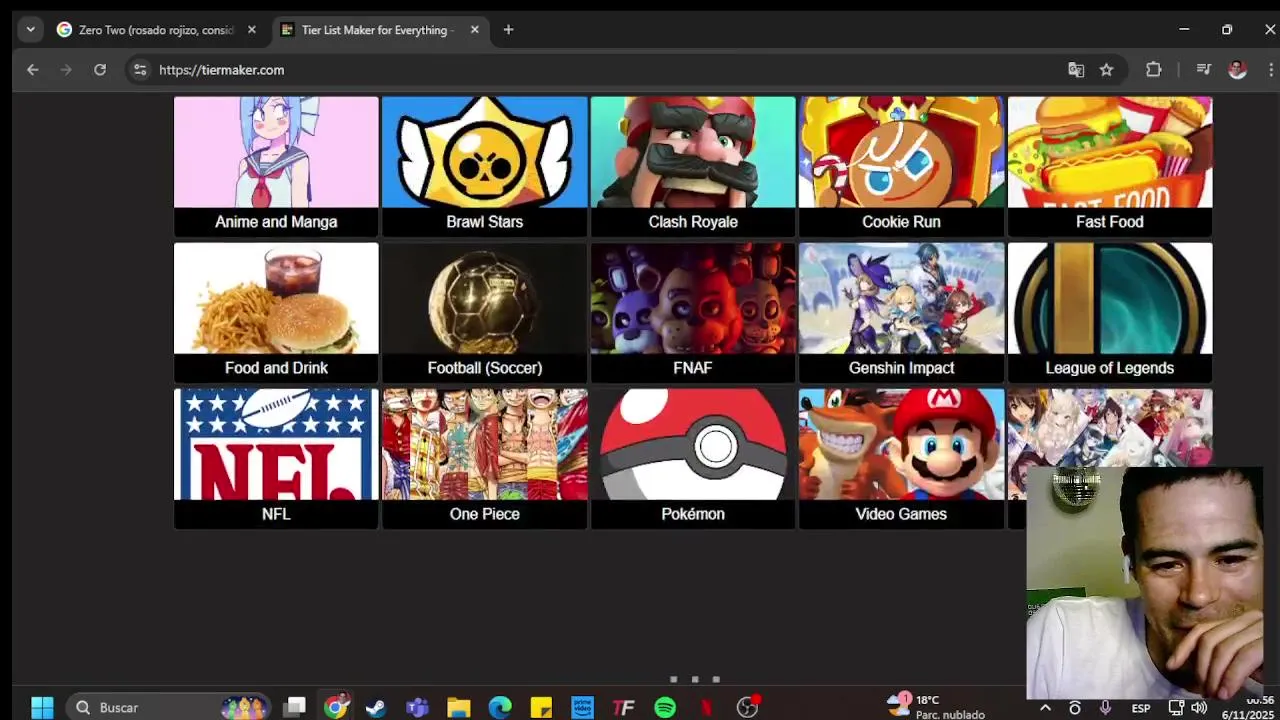
Task: Show hidden system tray icons
Action: click(1045, 708)
